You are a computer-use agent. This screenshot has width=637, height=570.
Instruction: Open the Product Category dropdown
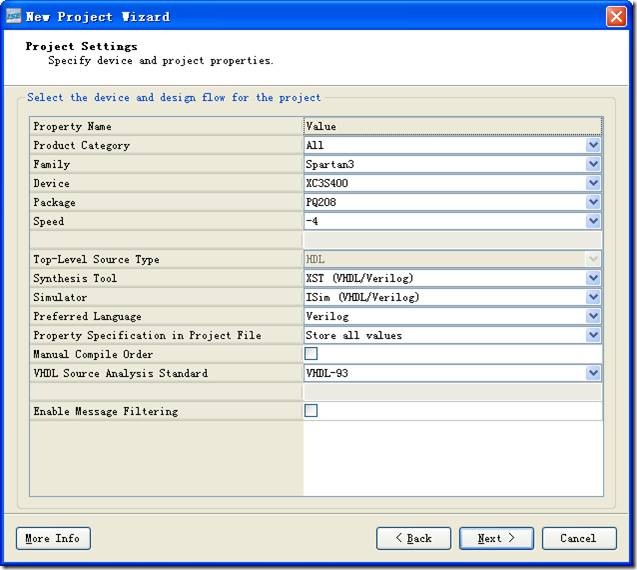tap(593, 145)
